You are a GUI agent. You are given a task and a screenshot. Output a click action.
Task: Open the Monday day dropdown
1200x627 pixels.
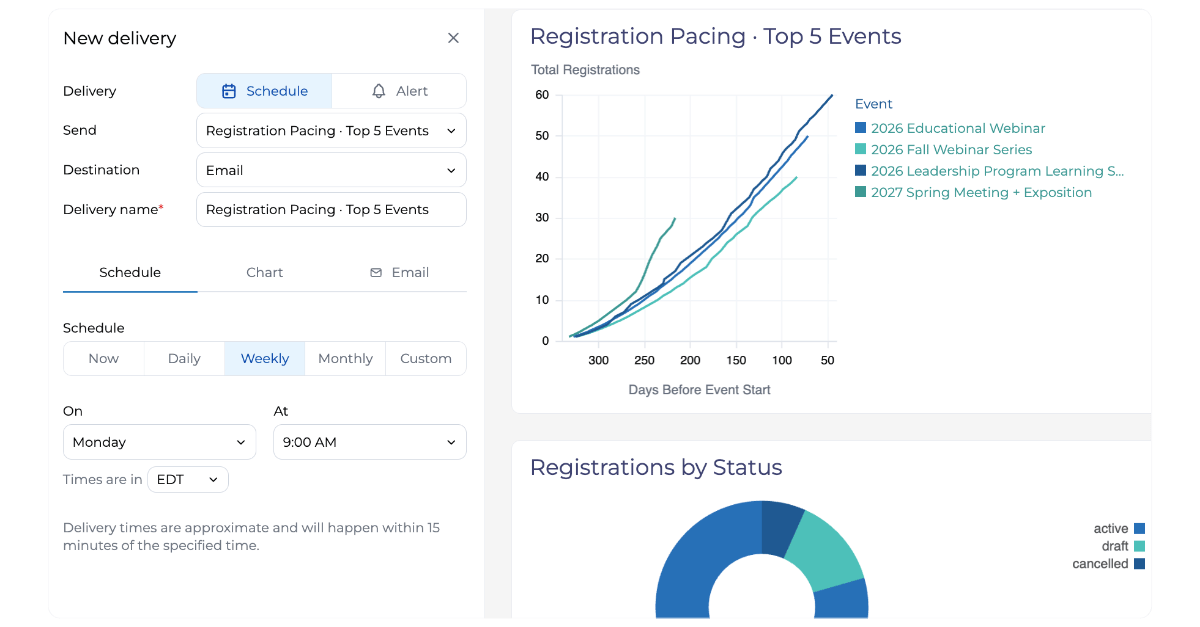pyautogui.click(x=159, y=442)
